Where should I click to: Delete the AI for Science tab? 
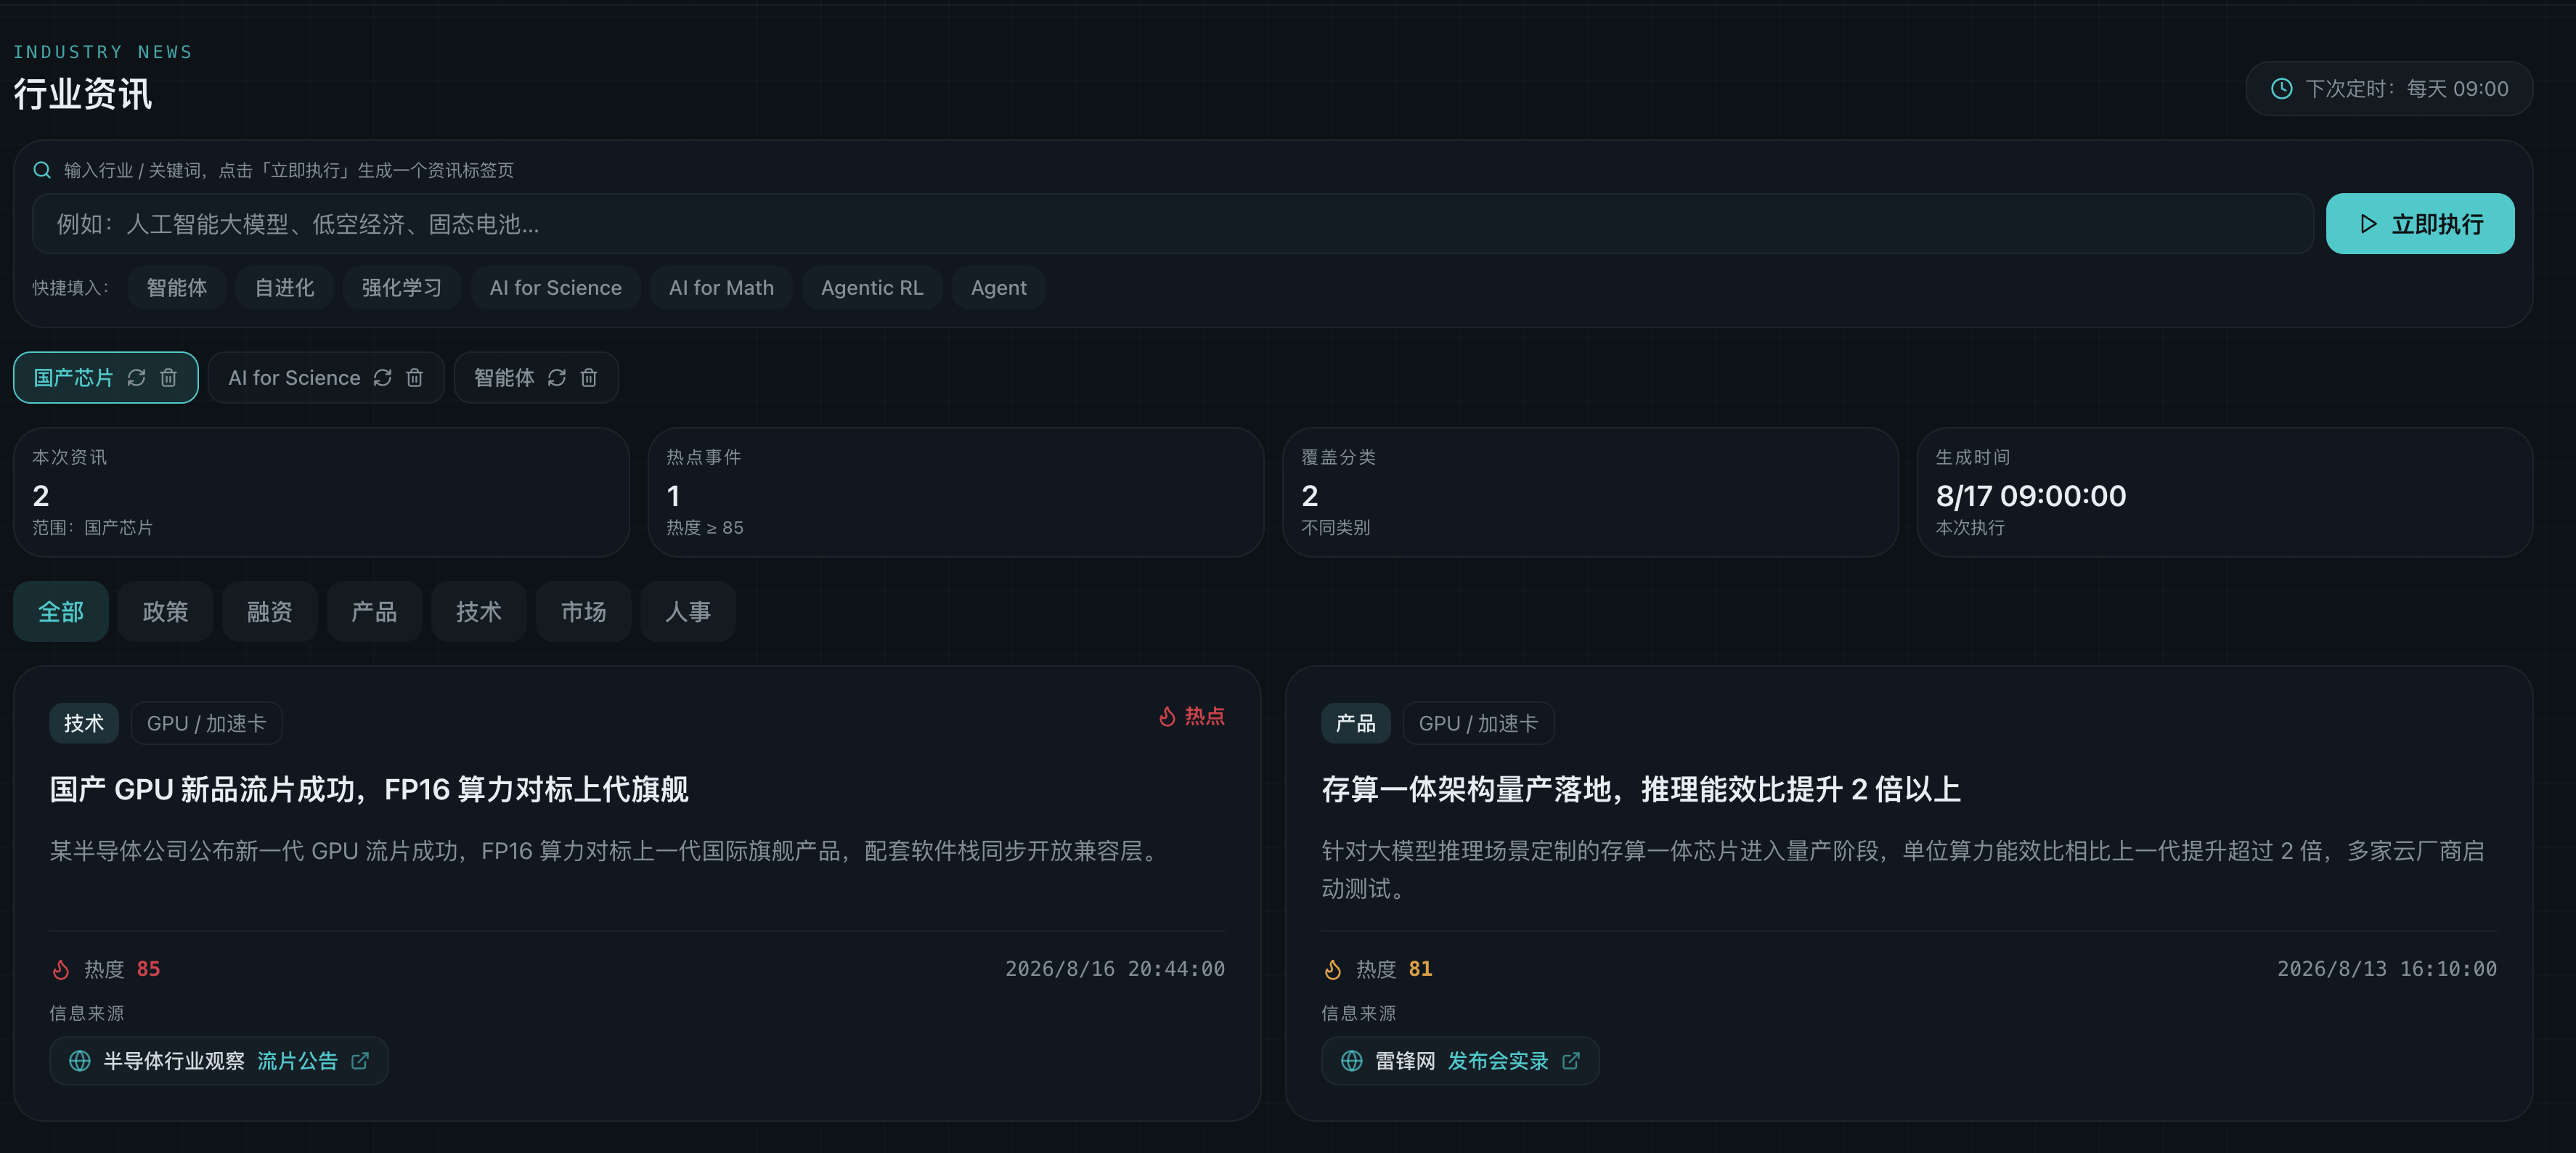tap(414, 378)
